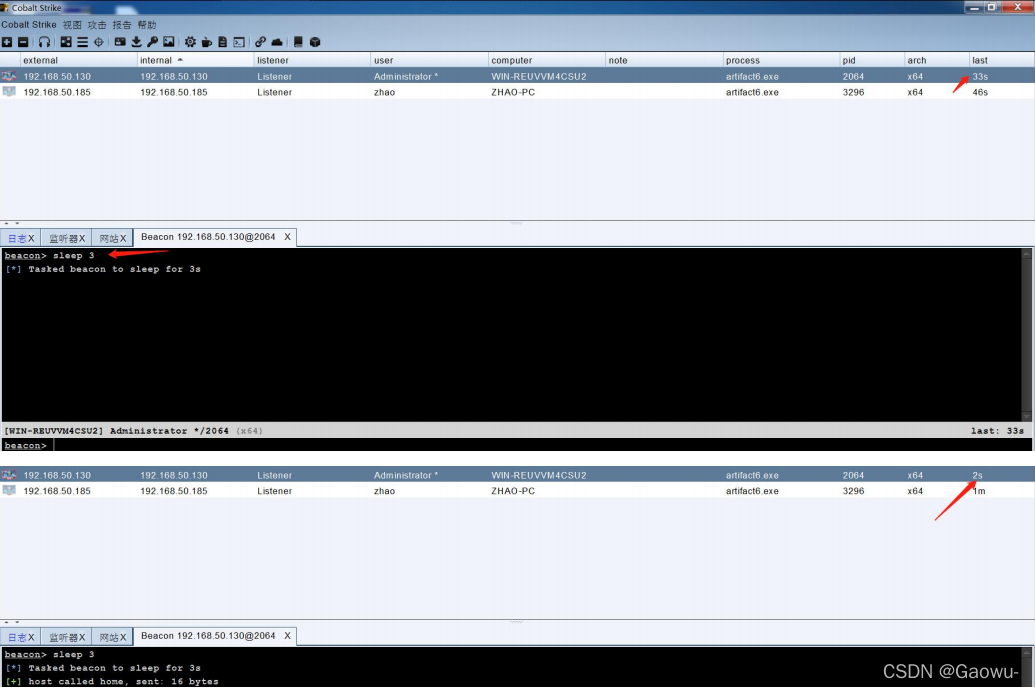Click the last column header
Screen dimensions: 1035x689
[1001, 60]
